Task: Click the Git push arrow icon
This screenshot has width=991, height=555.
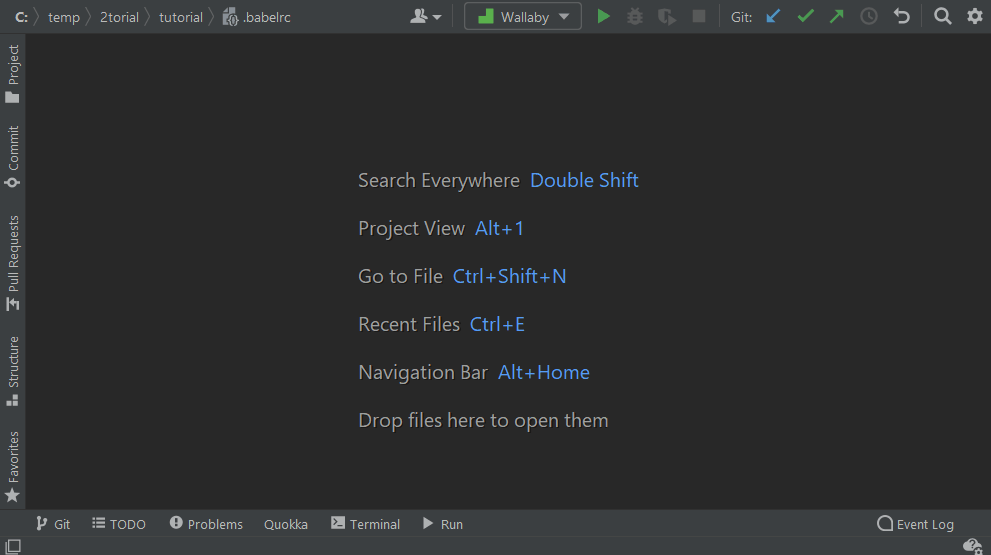Action: 837,17
